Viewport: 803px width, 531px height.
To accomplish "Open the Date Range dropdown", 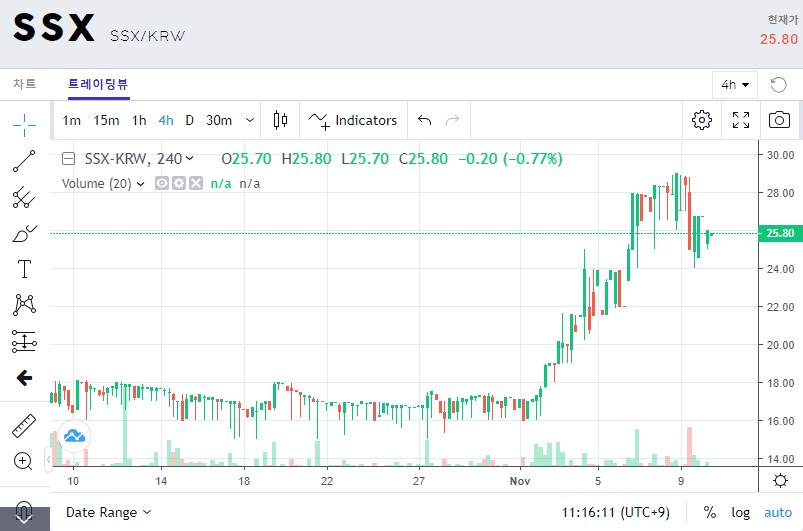I will click(x=109, y=513).
